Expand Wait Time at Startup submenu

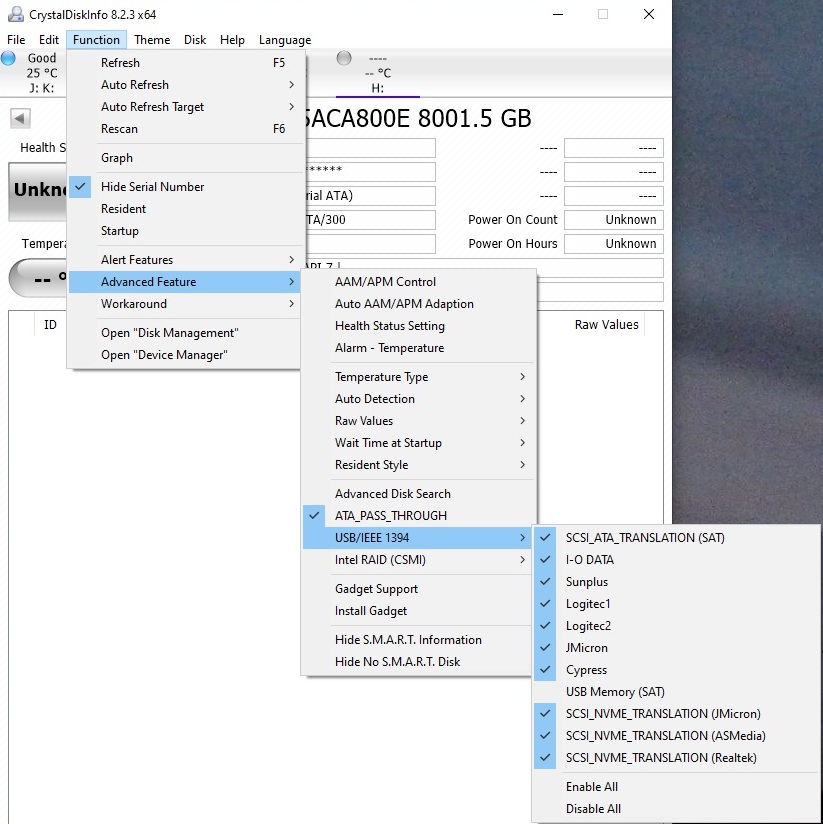(x=419, y=443)
